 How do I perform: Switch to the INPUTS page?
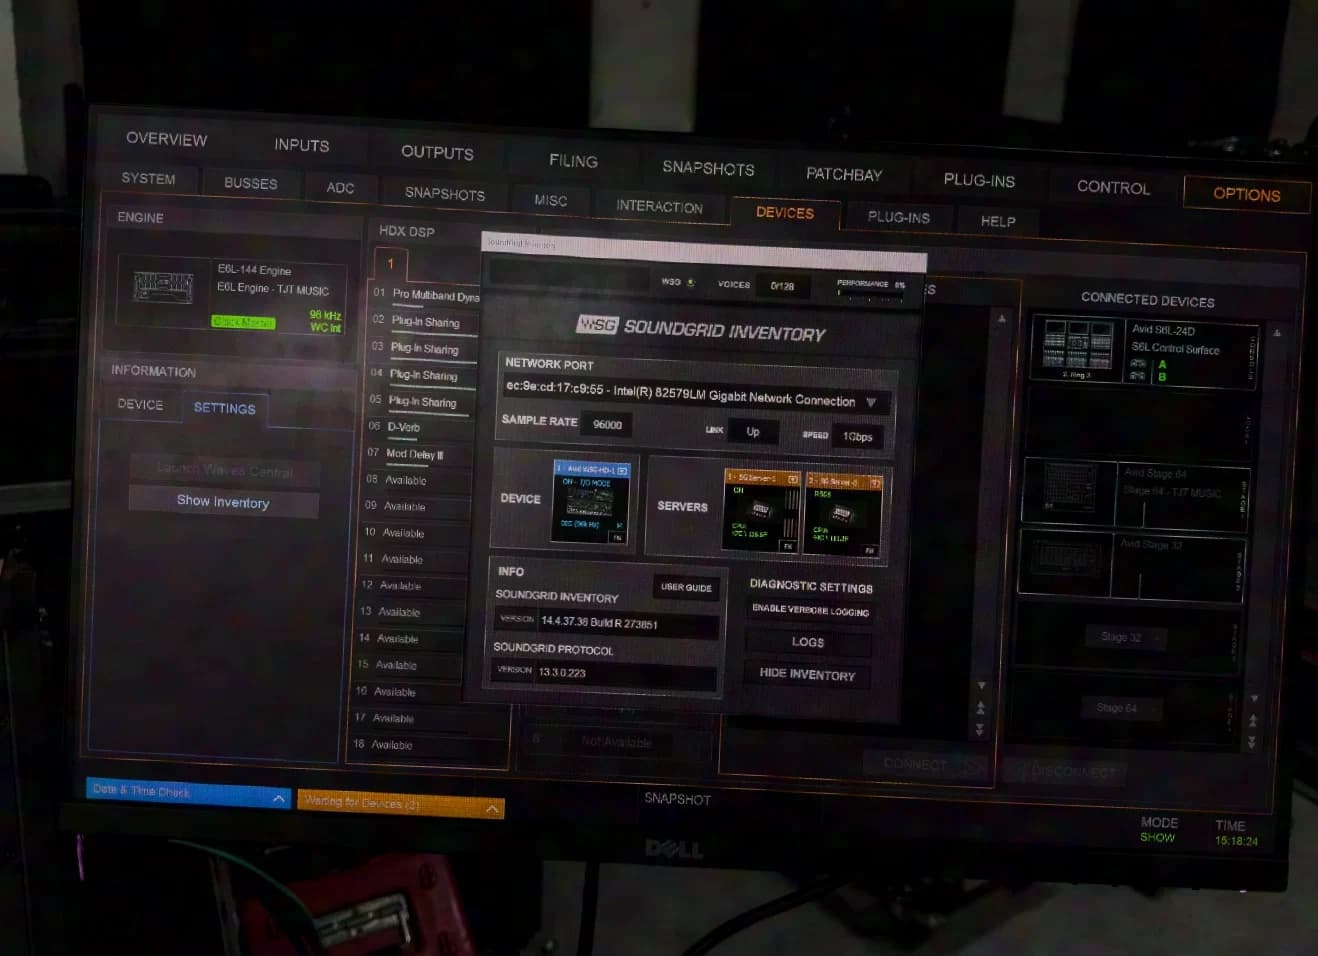302,145
